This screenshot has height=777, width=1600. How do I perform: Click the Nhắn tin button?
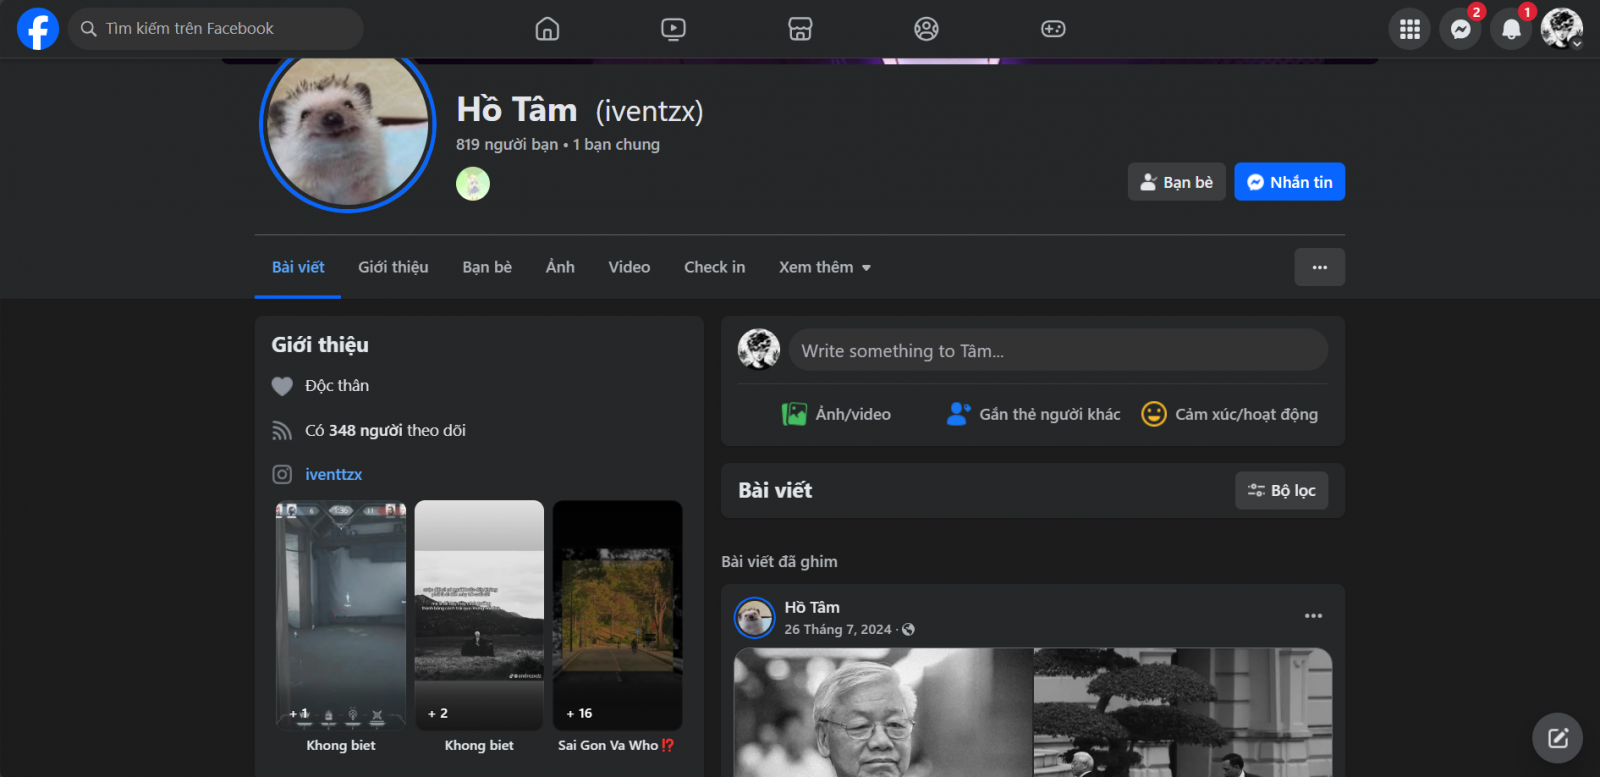pyautogui.click(x=1289, y=182)
